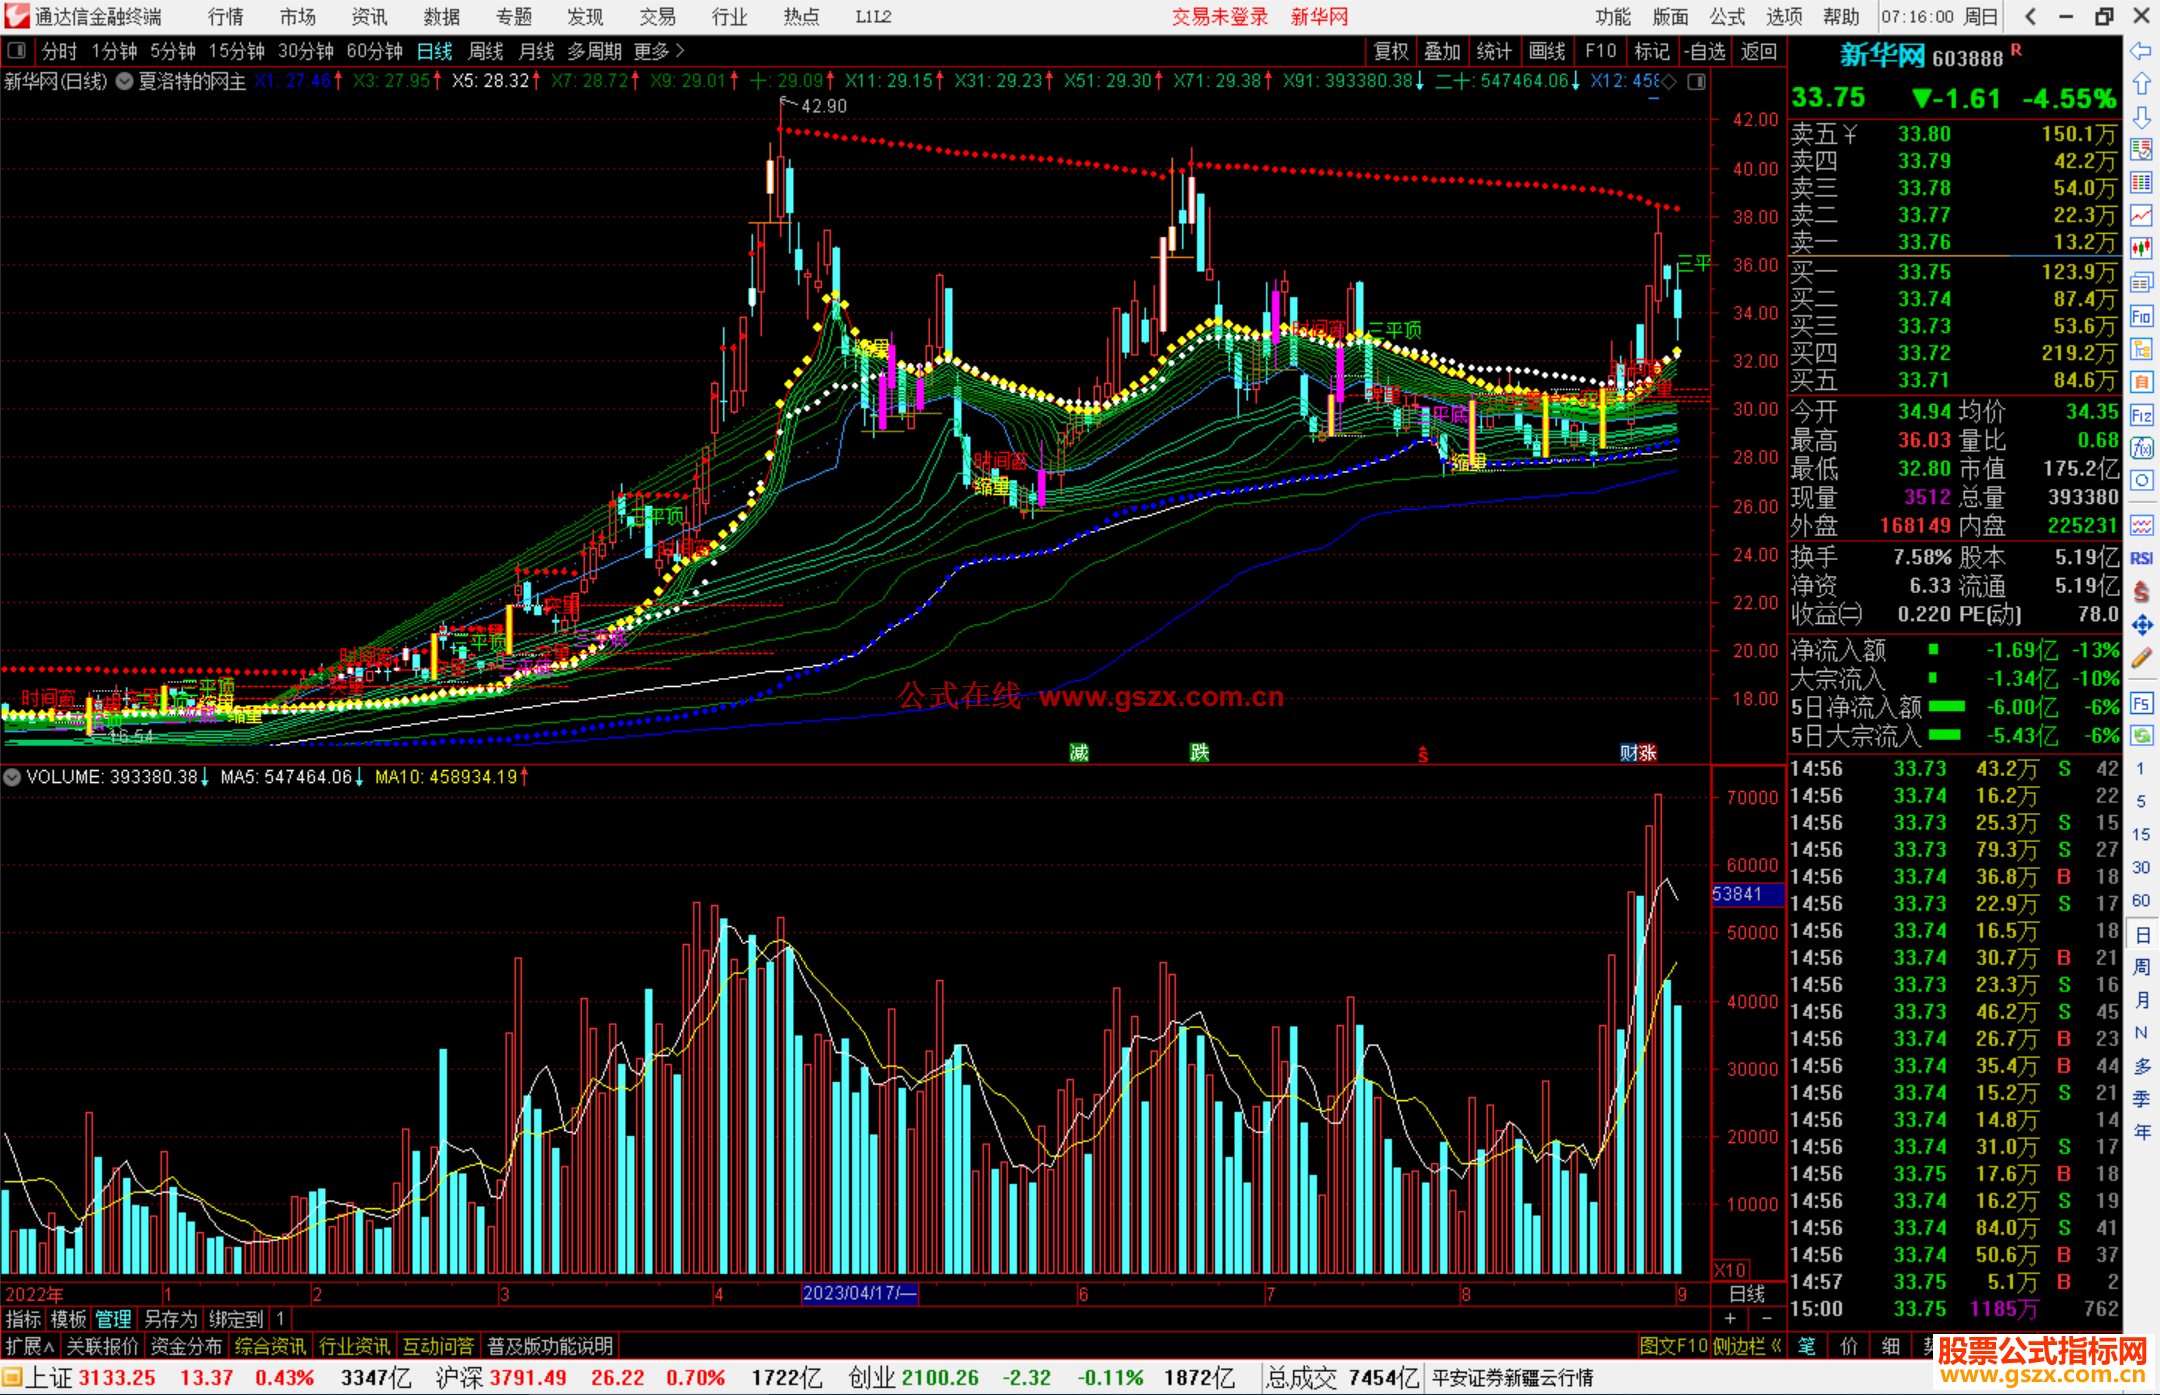This screenshot has width=2160, height=1395.
Task: Toggle the top-left chart window square icon
Action: point(17,51)
